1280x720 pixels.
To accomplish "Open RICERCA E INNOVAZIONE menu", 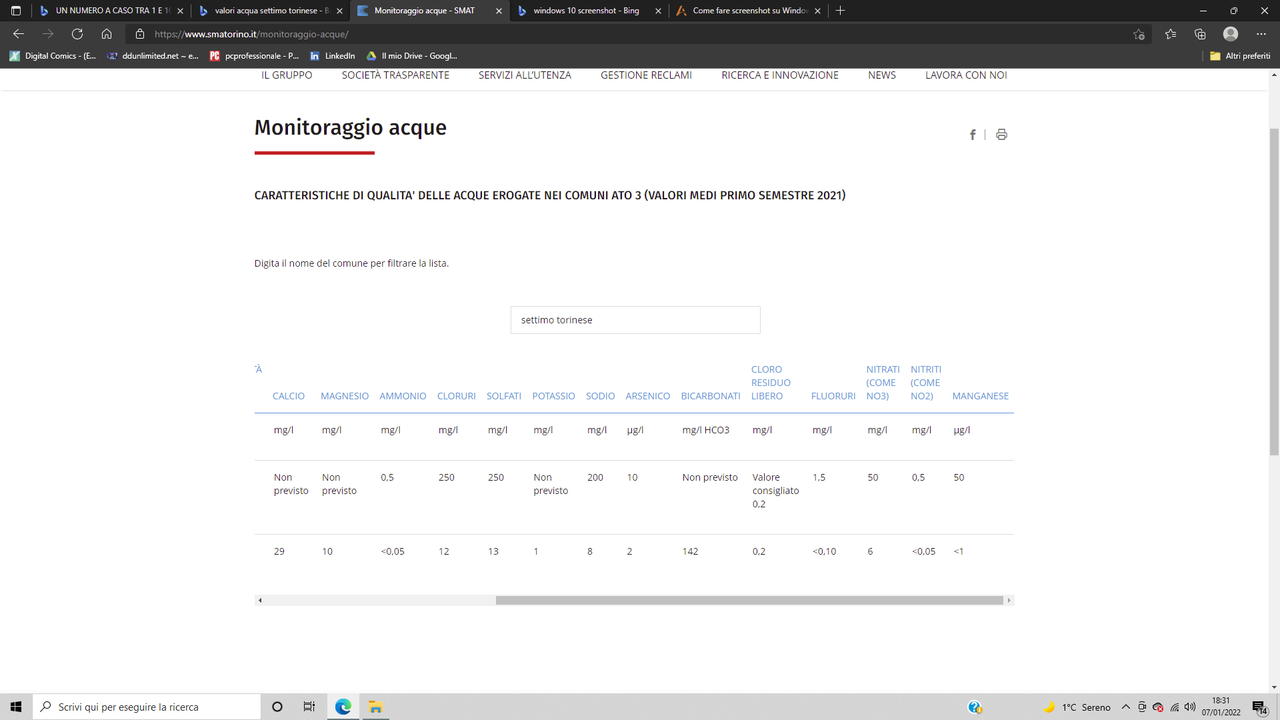I will (x=780, y=75).
